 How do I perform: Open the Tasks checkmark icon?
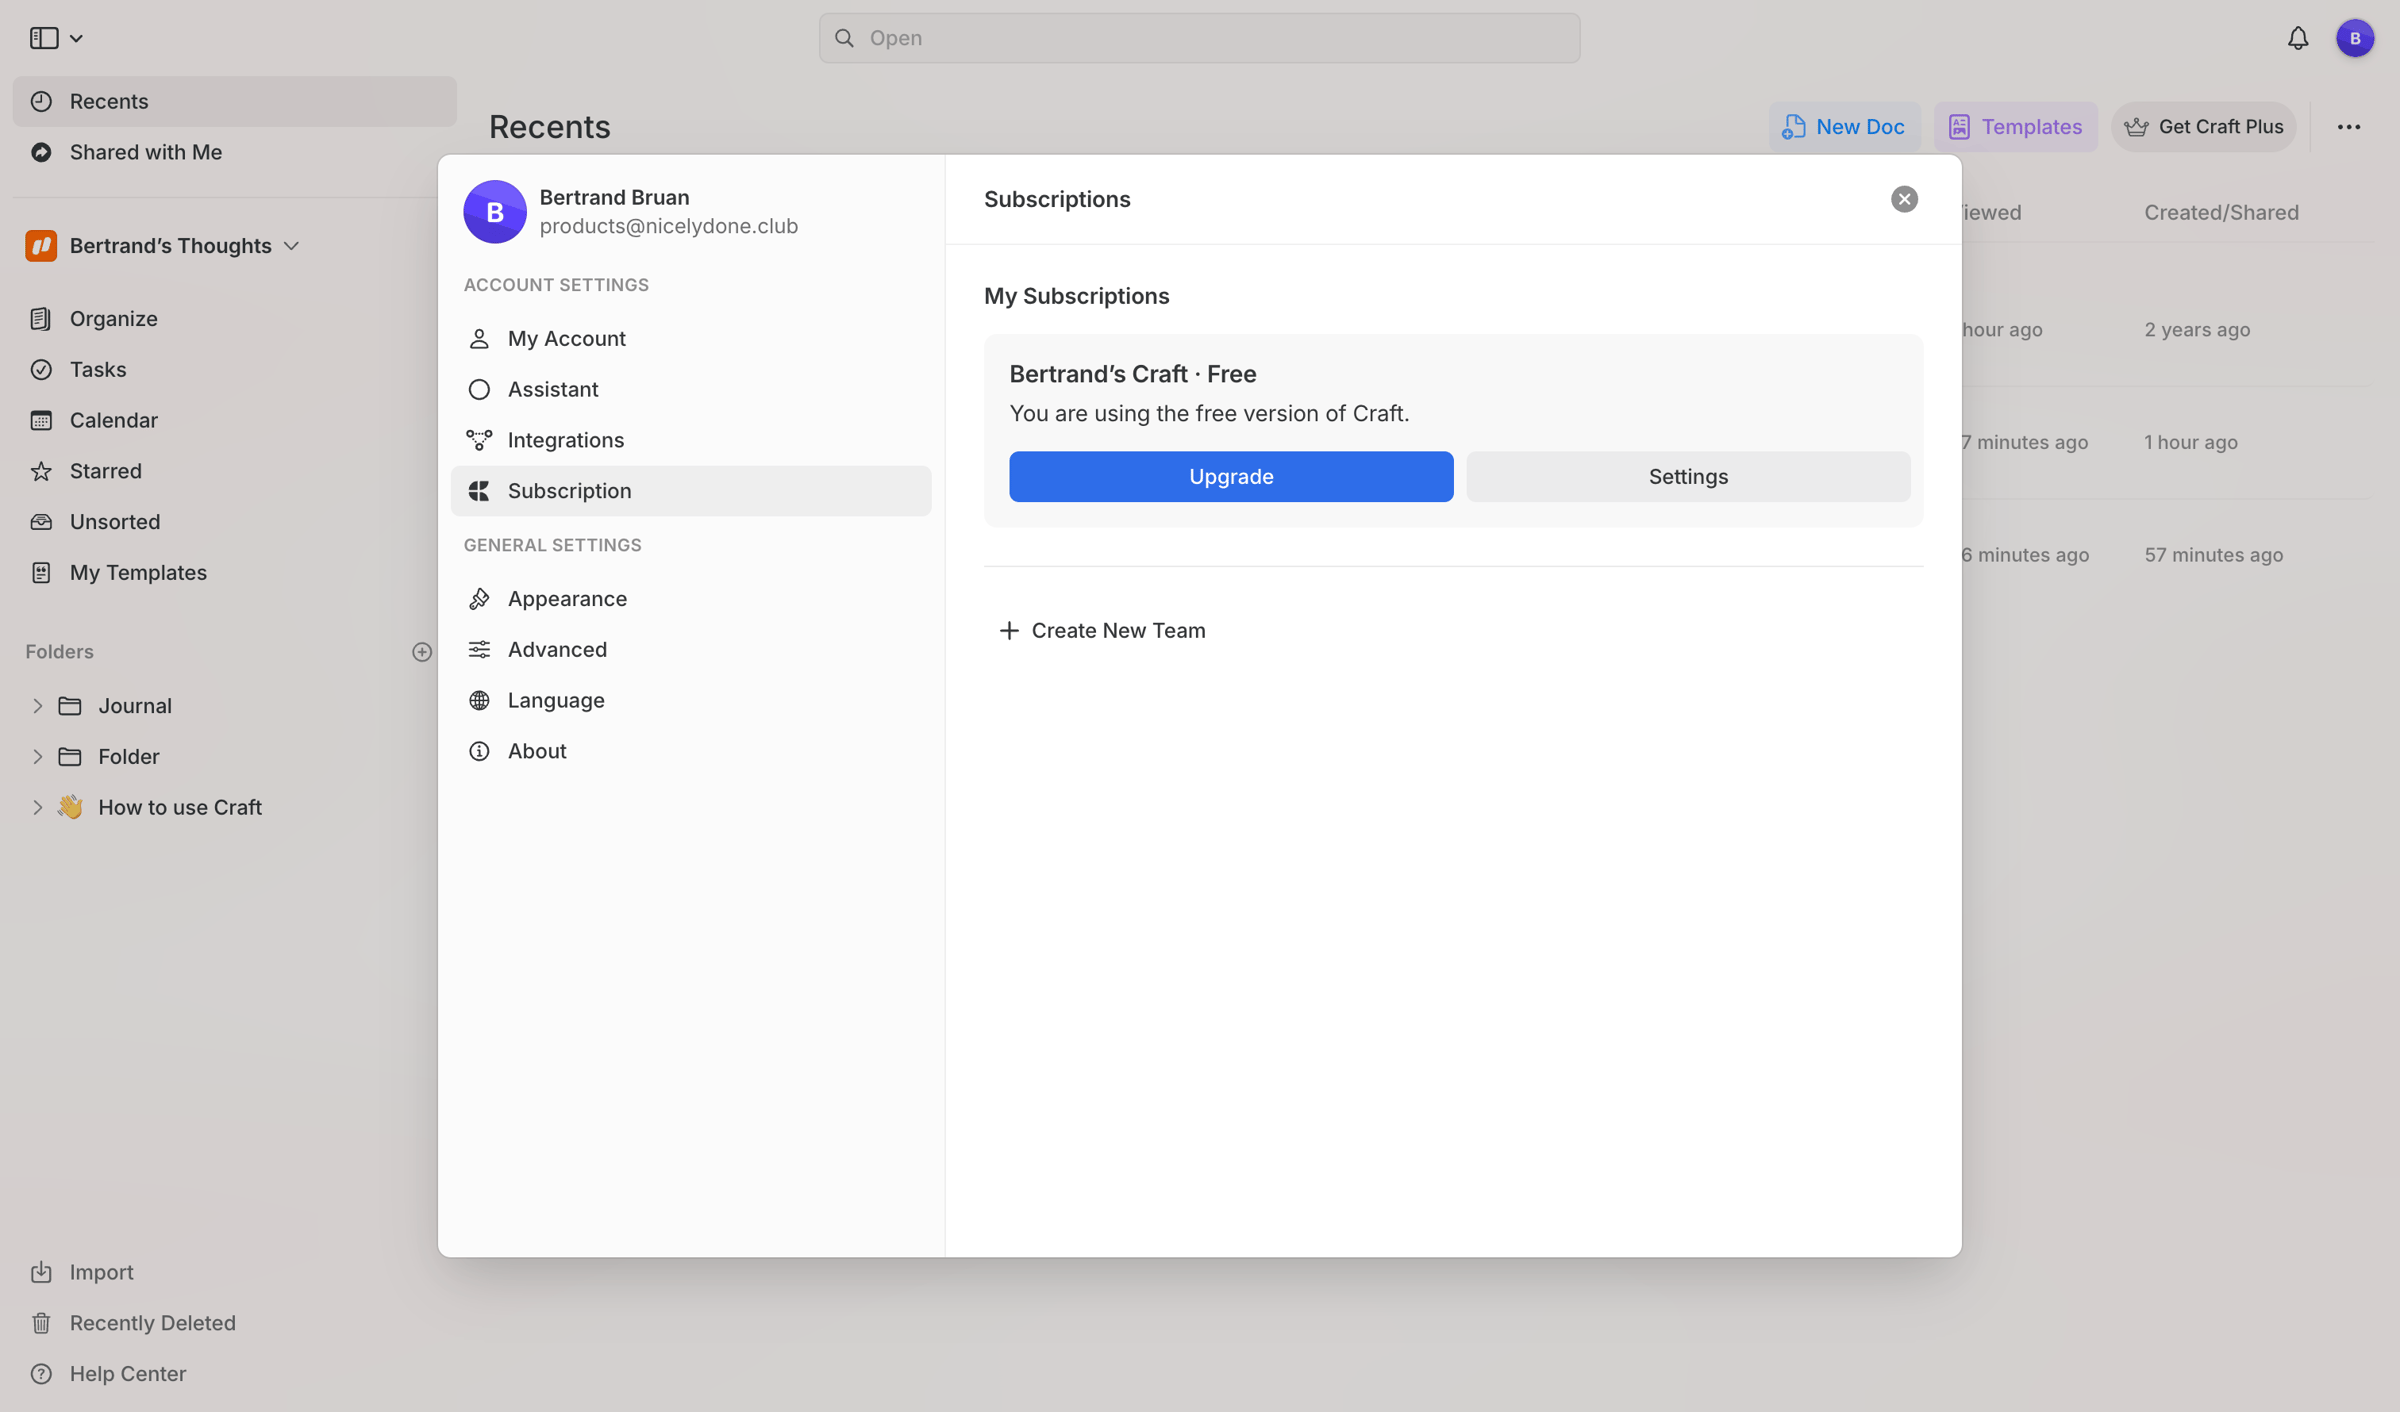(41, 369)
